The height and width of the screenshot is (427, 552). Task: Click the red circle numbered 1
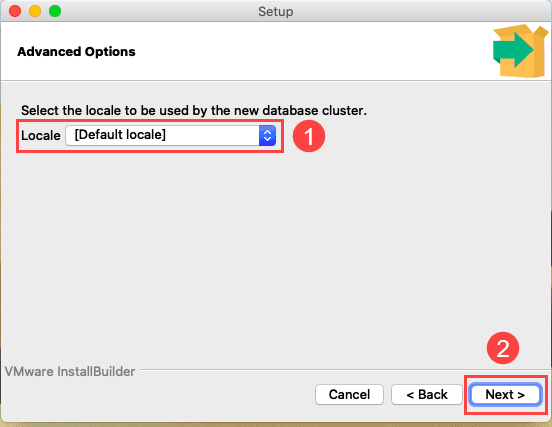[309, 136]
